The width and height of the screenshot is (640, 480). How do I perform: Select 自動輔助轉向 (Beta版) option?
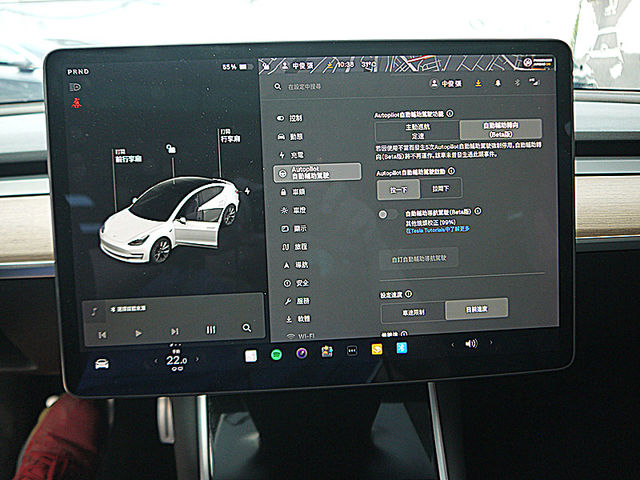(x=501, y=129)
